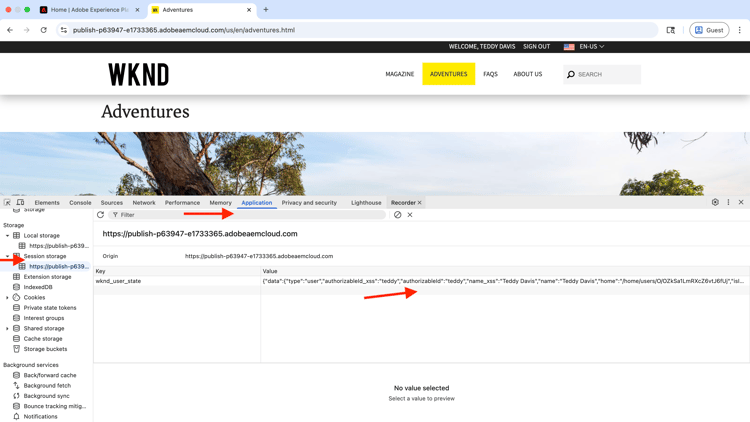Image resolution: width=750 pixels, height=422 pixels.
Task: Click the storage Filter field
Action: [247, 215]
